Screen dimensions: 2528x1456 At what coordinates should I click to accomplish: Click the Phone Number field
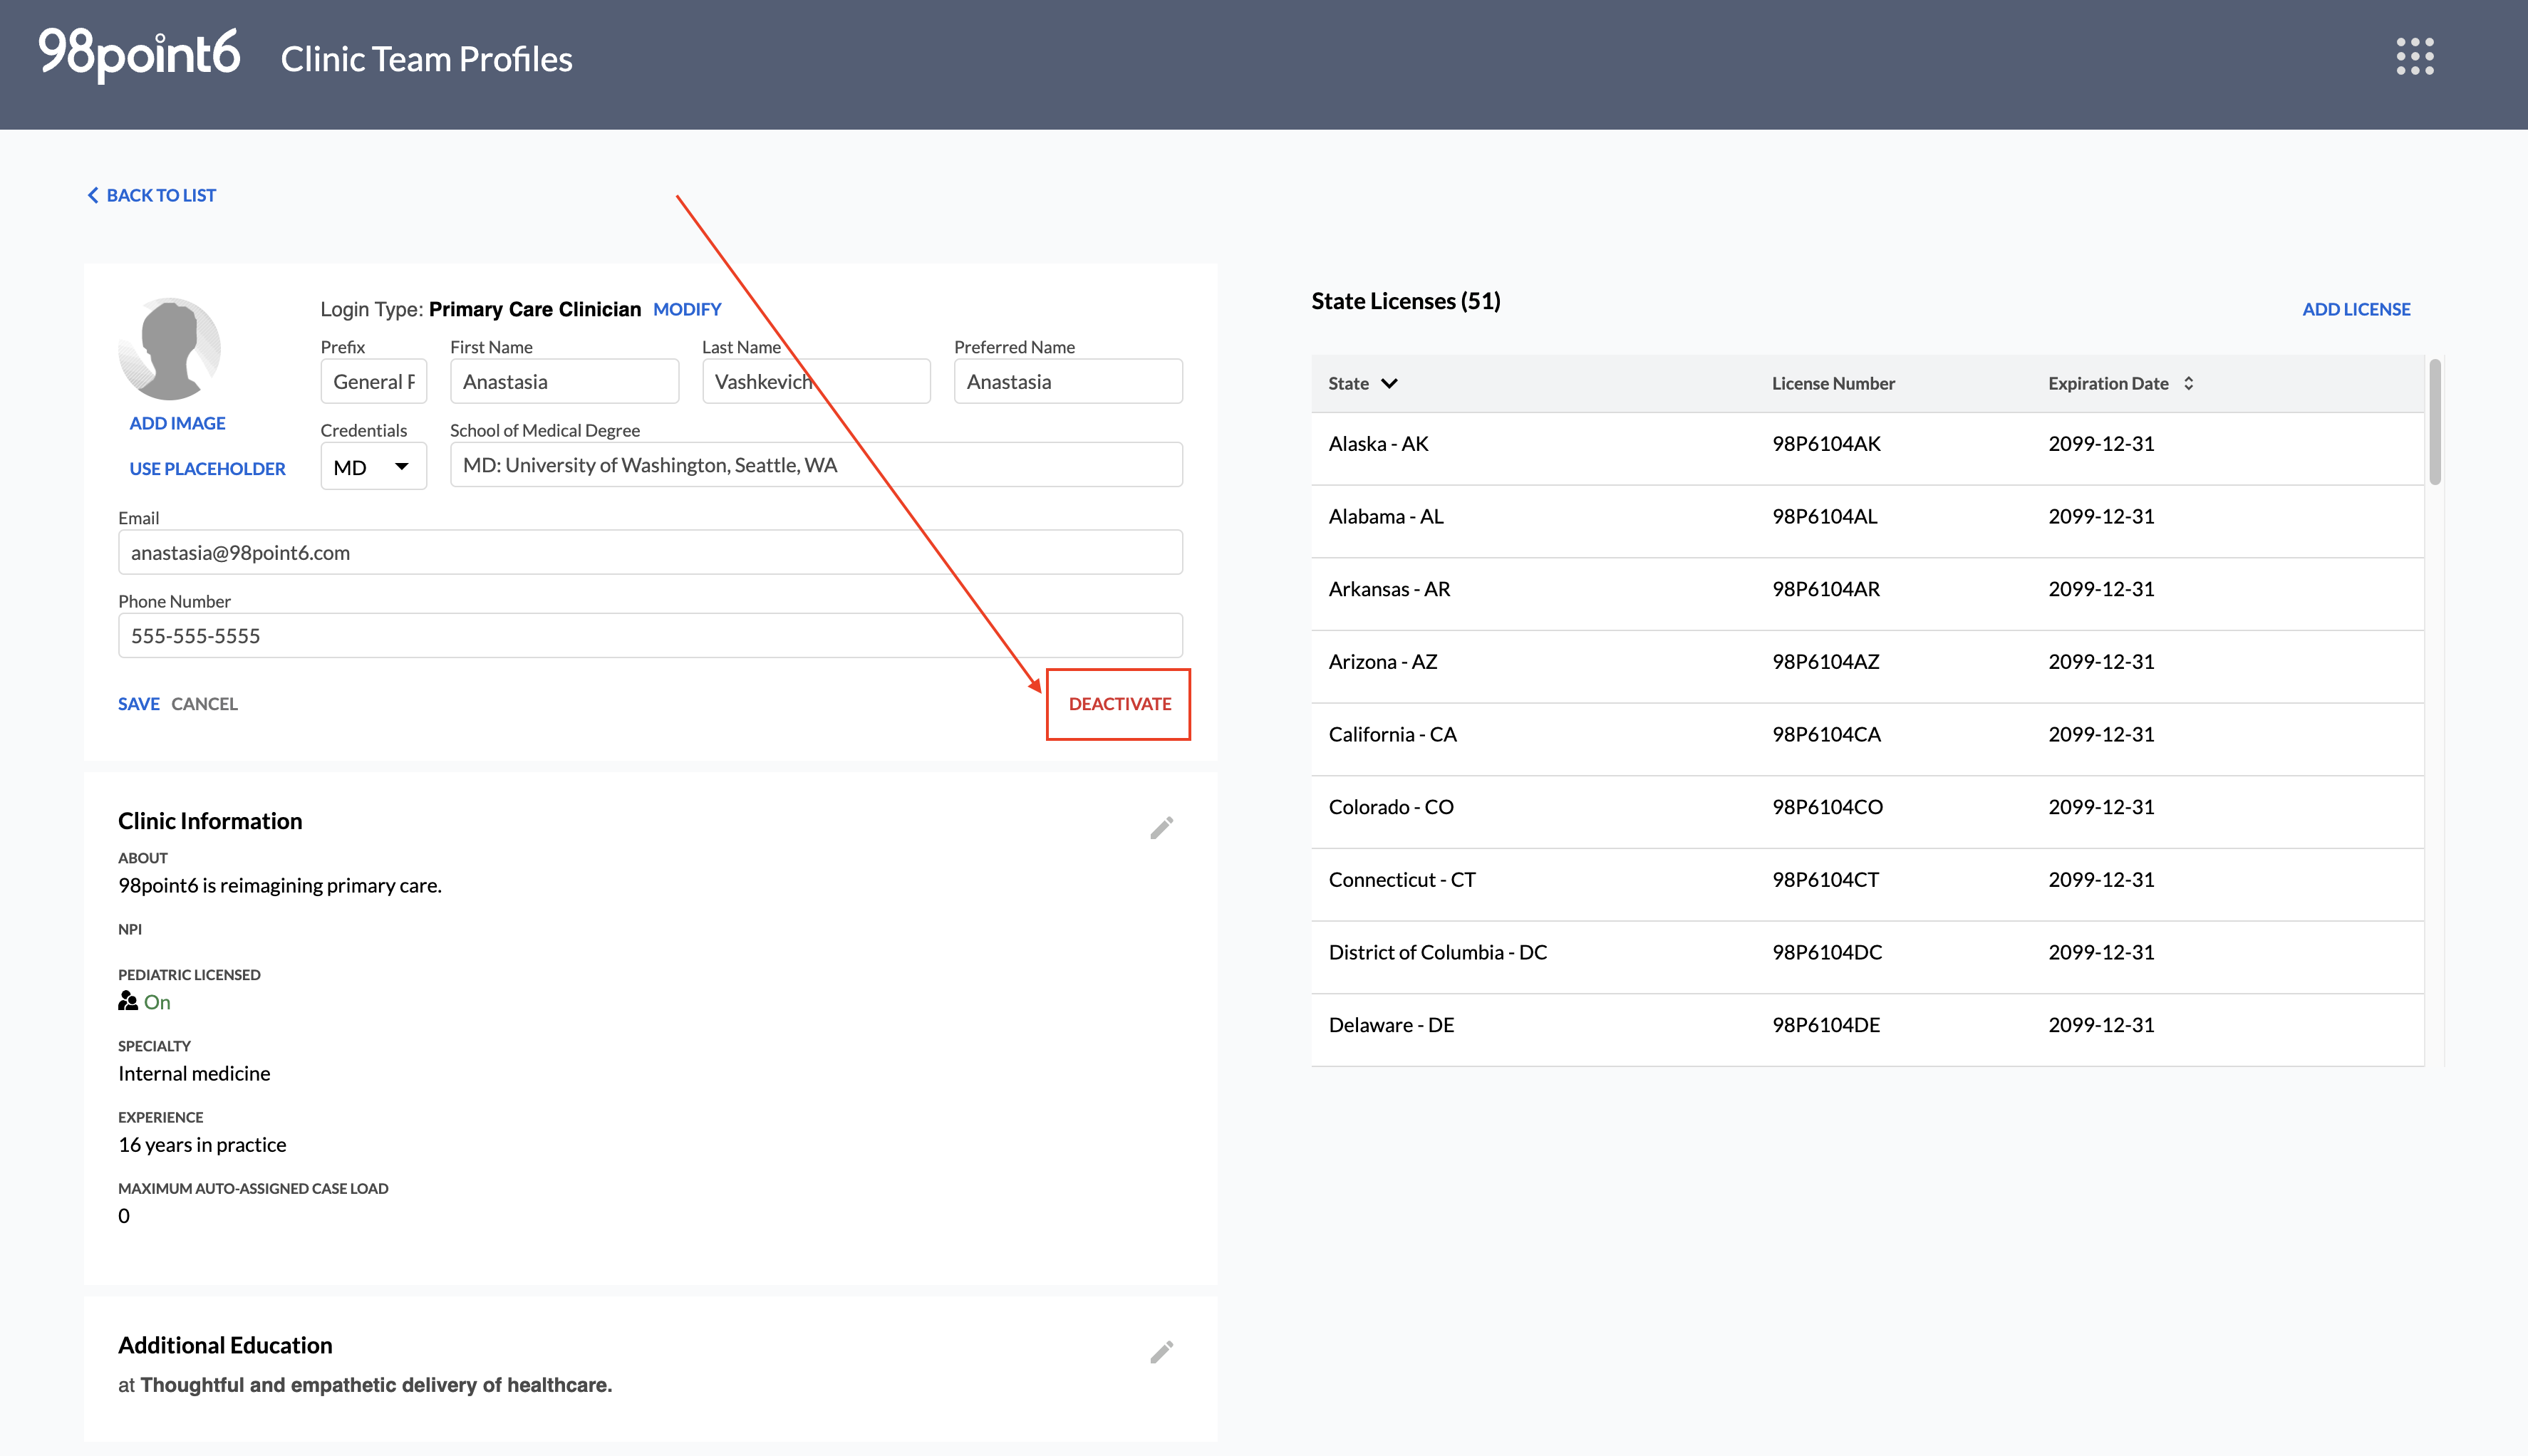coord(650,636)
